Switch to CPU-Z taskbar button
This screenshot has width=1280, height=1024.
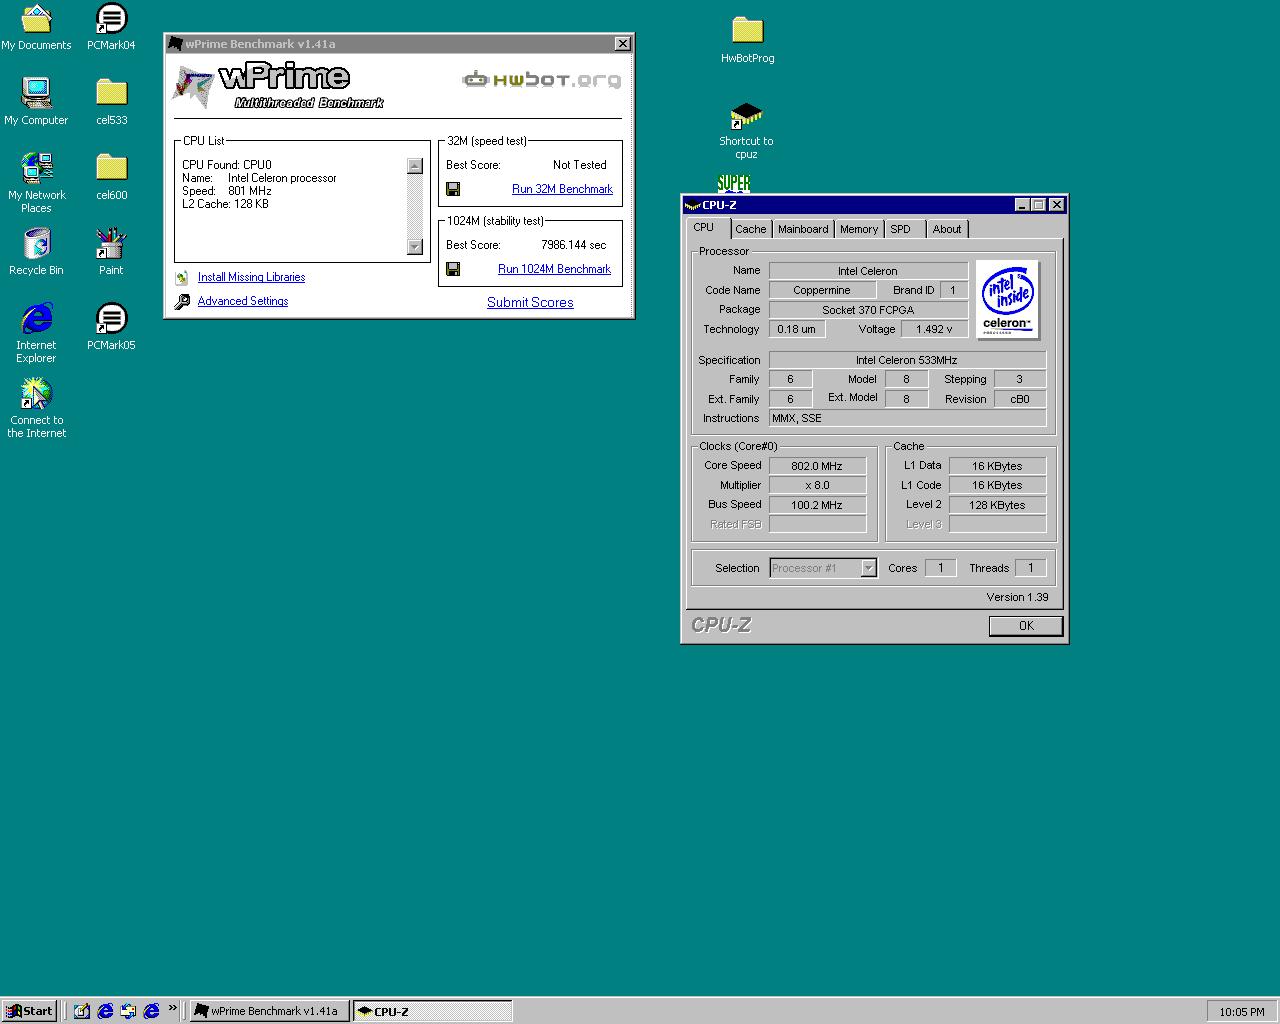tap(432, 1011)
